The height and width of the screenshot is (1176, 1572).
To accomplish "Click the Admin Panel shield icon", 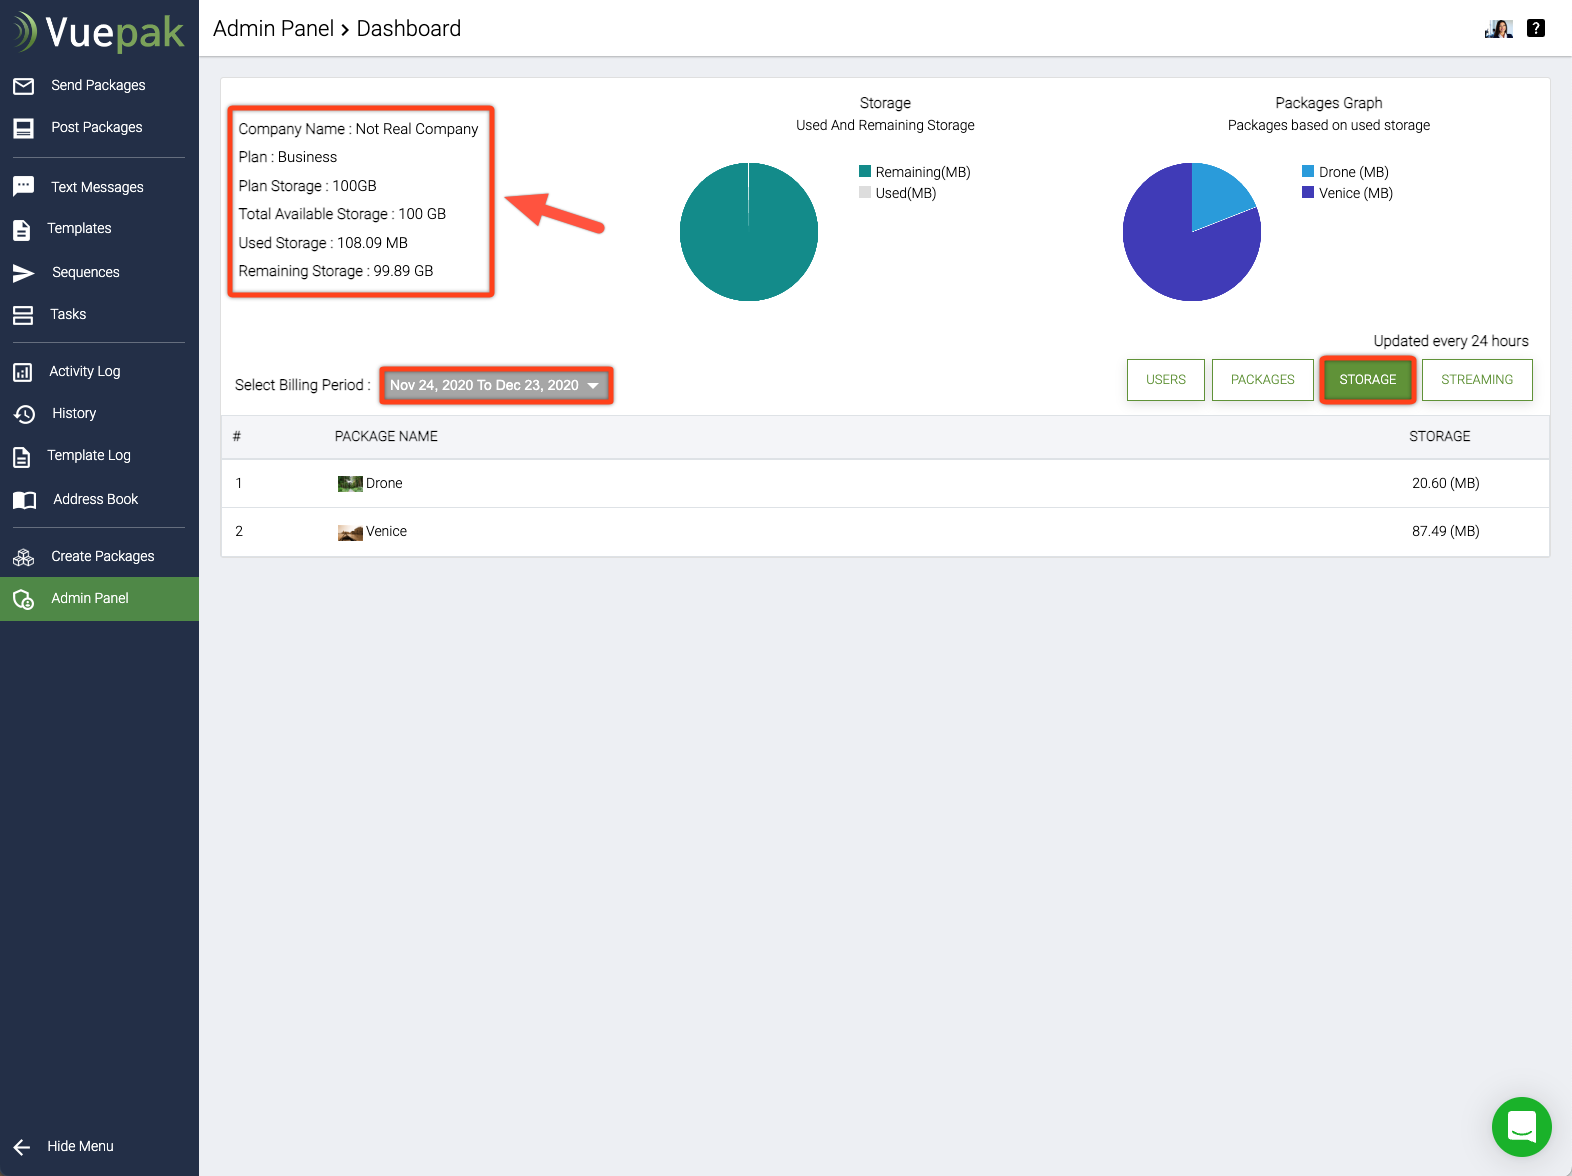I will pos(24,599).
